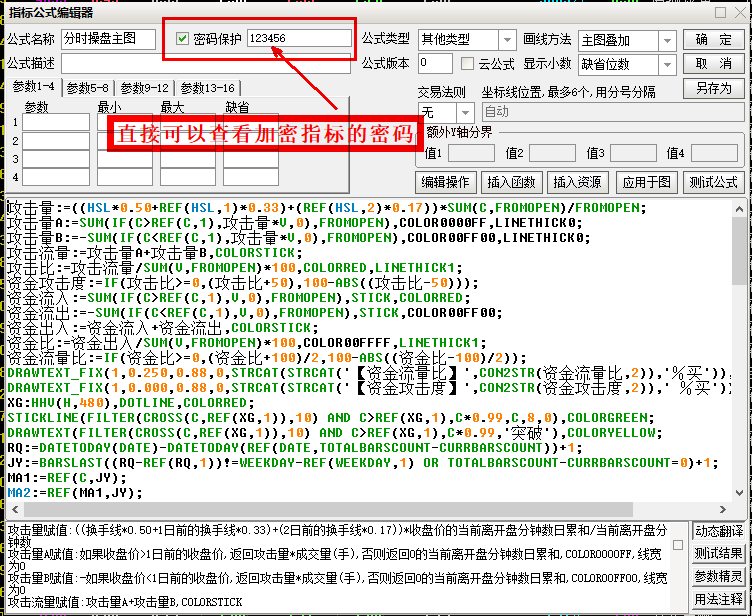Click row 4 参数 name field

[x=56, y=177]
